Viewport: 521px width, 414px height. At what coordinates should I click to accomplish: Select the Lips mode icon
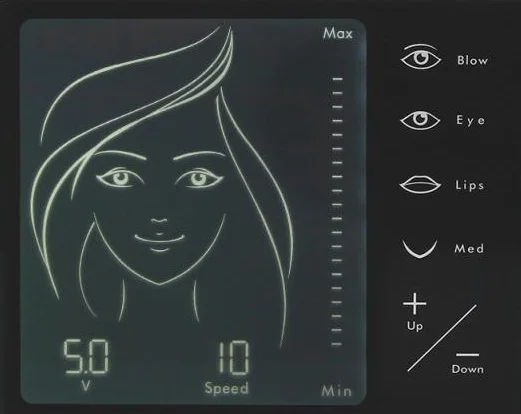pos(420,185)
